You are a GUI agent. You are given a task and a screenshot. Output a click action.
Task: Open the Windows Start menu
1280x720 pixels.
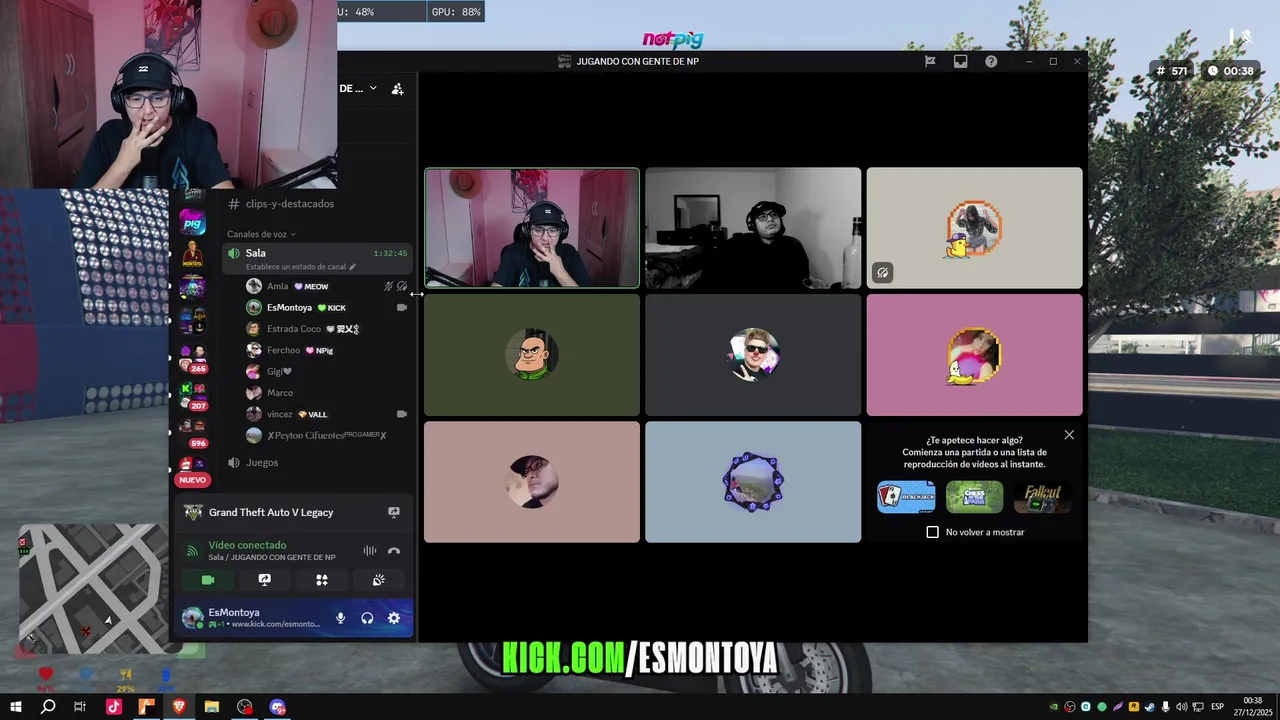[x=15, y=707]
